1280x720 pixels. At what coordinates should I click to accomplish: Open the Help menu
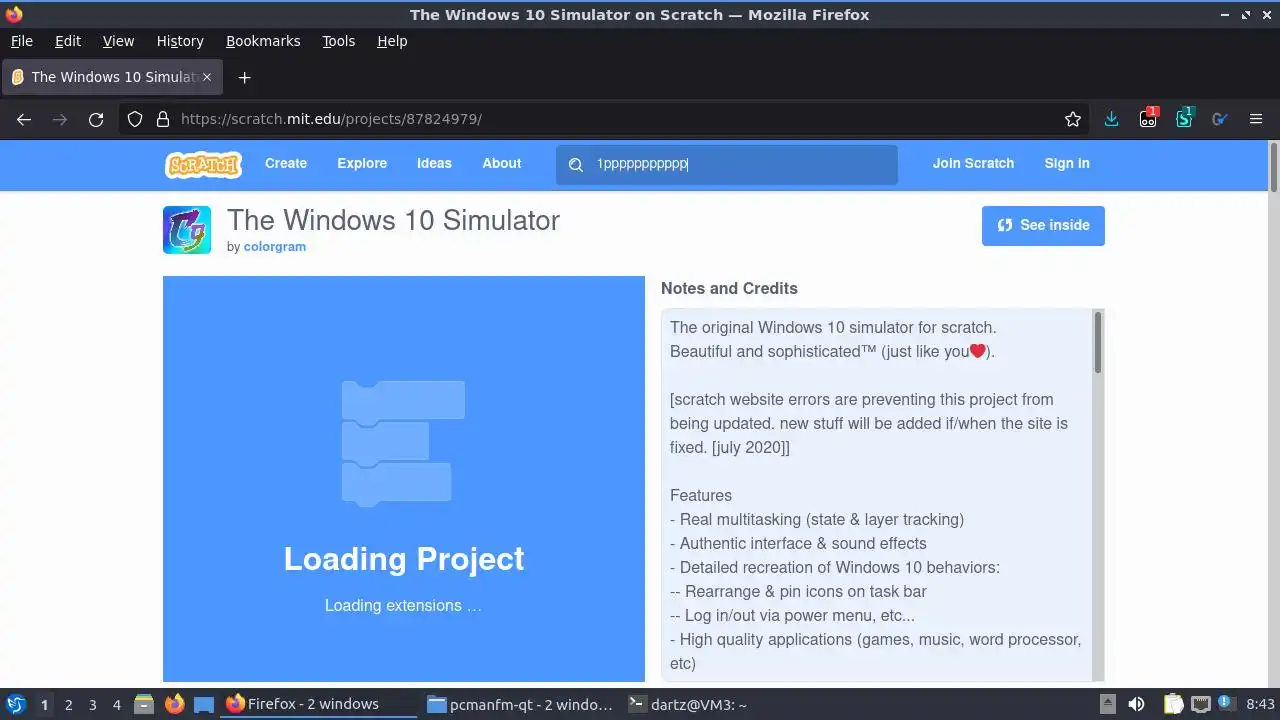pyautogui.click(x=392, y=41)
